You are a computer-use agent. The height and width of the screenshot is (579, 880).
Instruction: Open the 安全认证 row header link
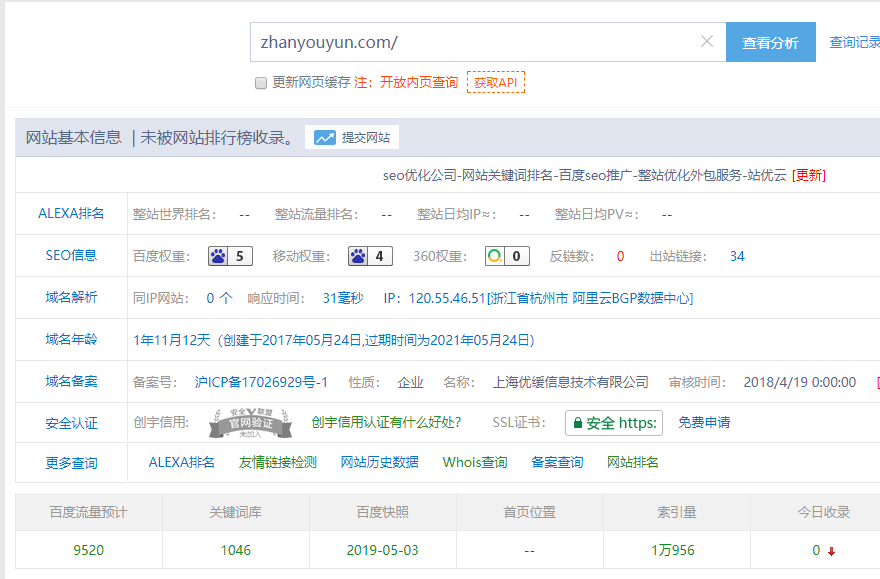click(x=71, y=423)
